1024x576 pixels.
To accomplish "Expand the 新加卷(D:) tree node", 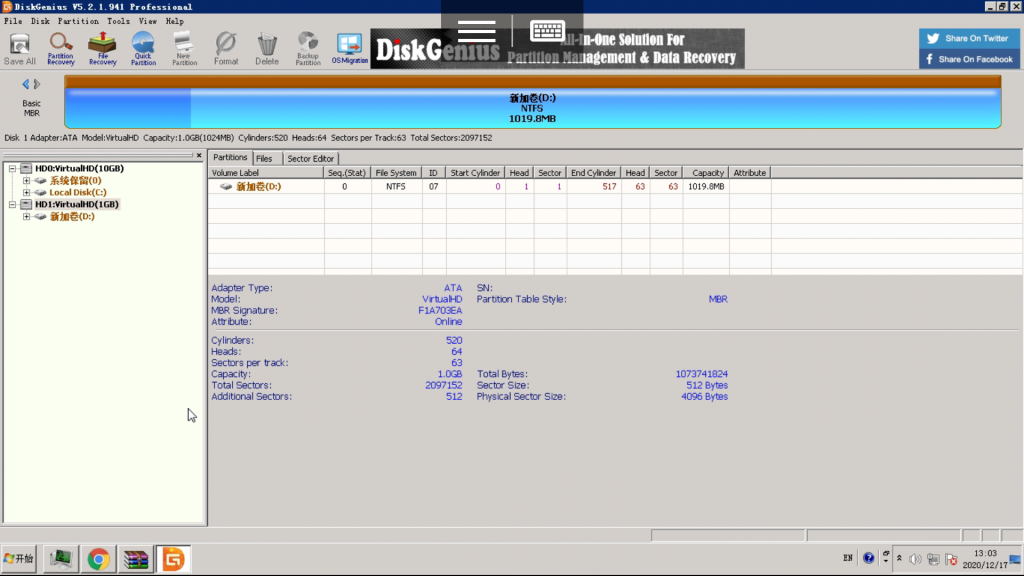I will [26, 217].
